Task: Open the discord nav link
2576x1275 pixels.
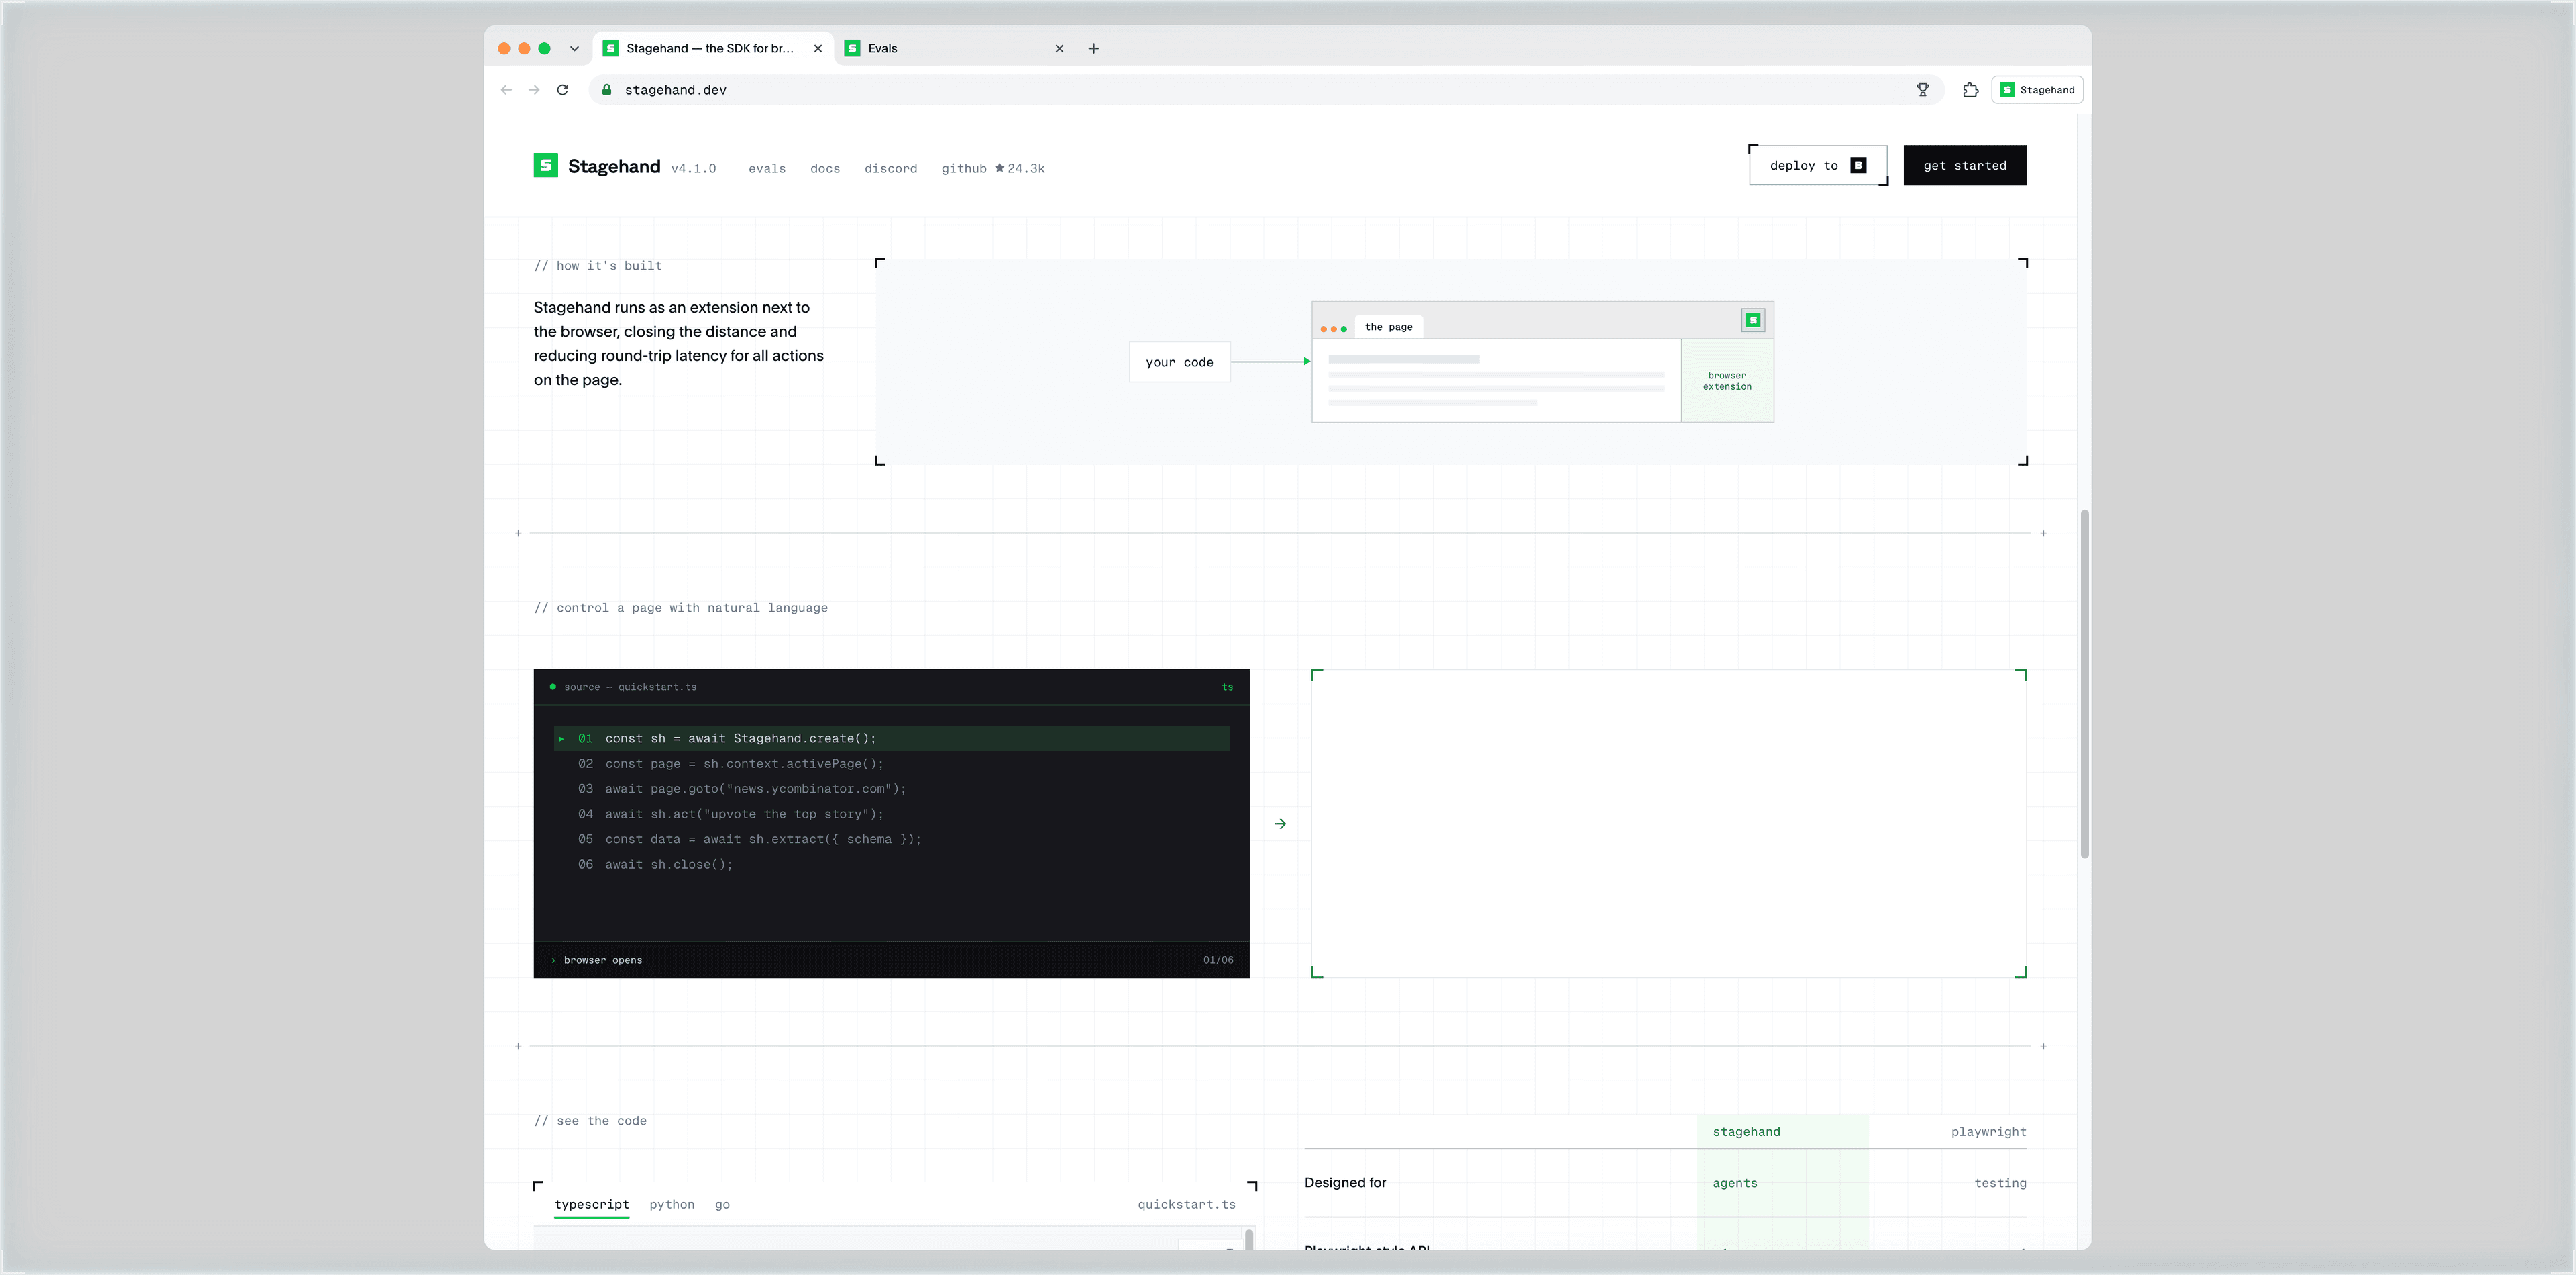Action: coord(891,168)
